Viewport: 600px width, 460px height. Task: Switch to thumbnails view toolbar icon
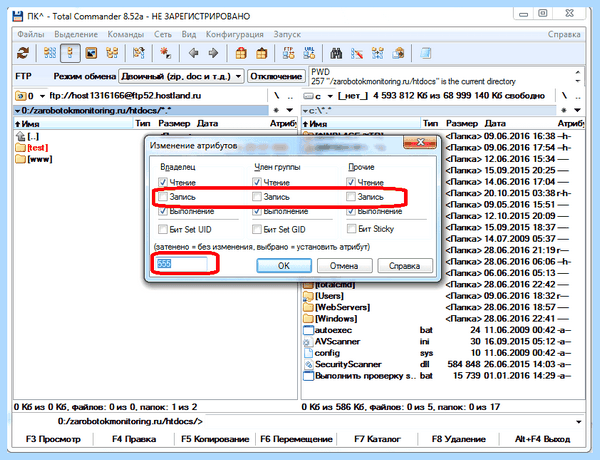point(91,53)
